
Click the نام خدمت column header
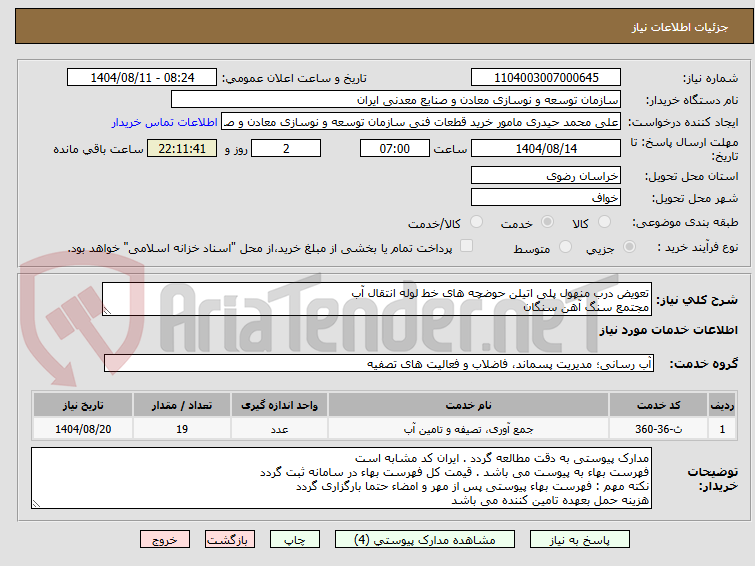[x=469, y=405]
